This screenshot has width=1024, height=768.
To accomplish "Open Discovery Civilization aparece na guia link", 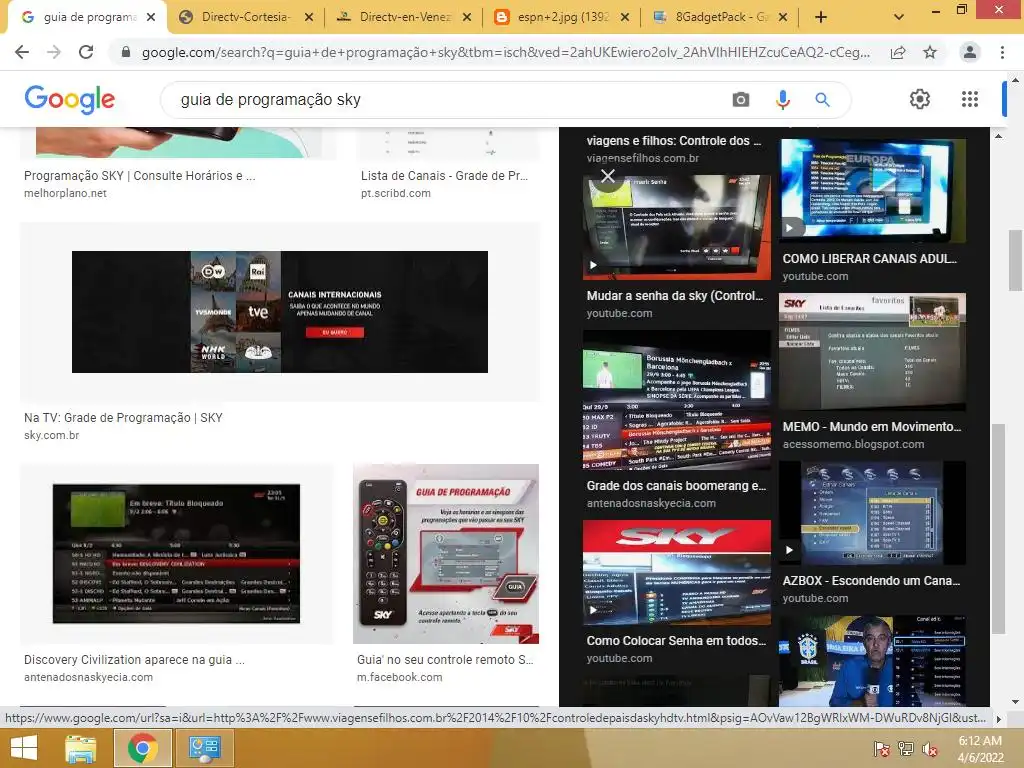I will [x=135, y=660].
